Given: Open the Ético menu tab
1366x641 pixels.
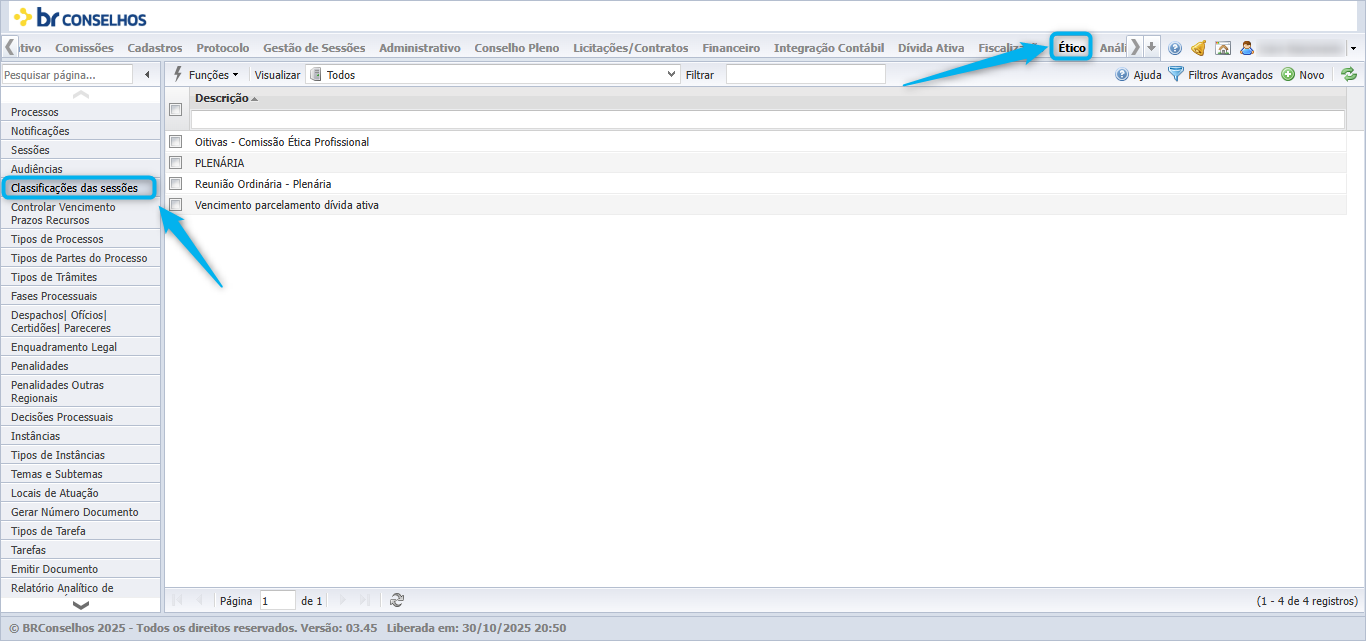Looking at the screenshot, I should [x=1072, y=47].
